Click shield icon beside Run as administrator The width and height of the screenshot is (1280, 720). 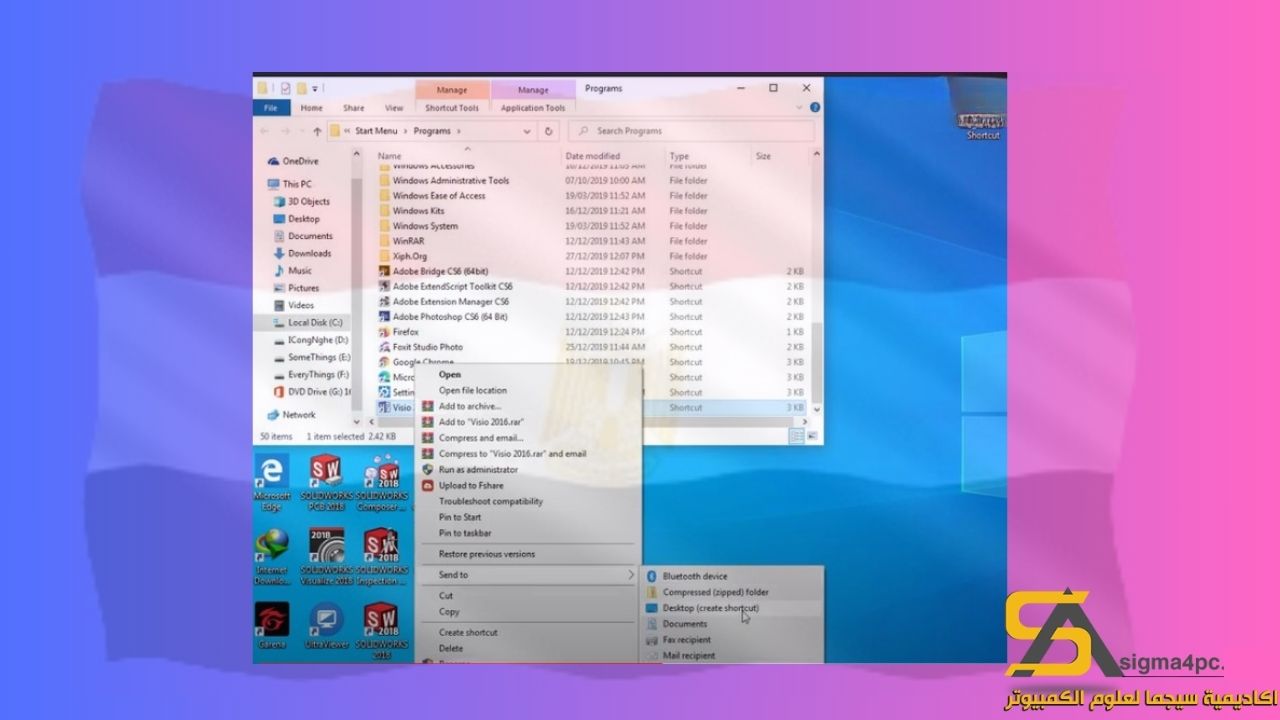[427, 469]
